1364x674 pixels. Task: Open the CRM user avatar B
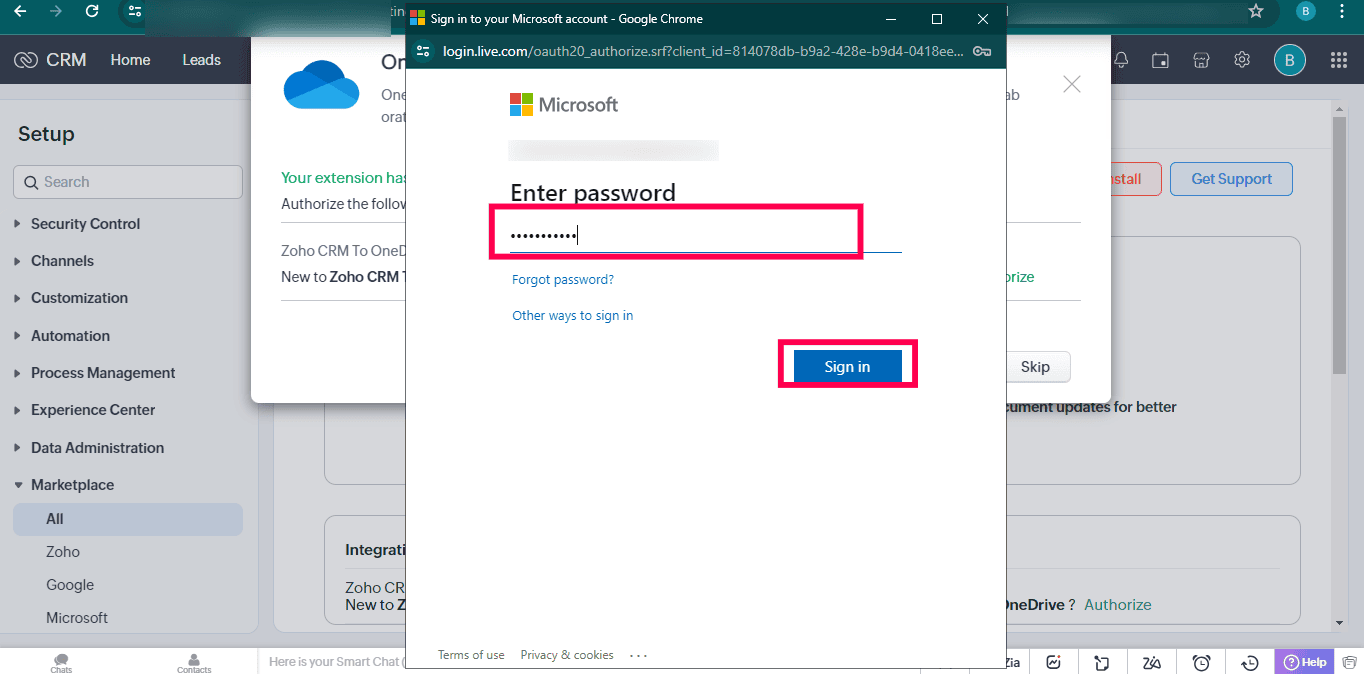[x=1289, y=60]
